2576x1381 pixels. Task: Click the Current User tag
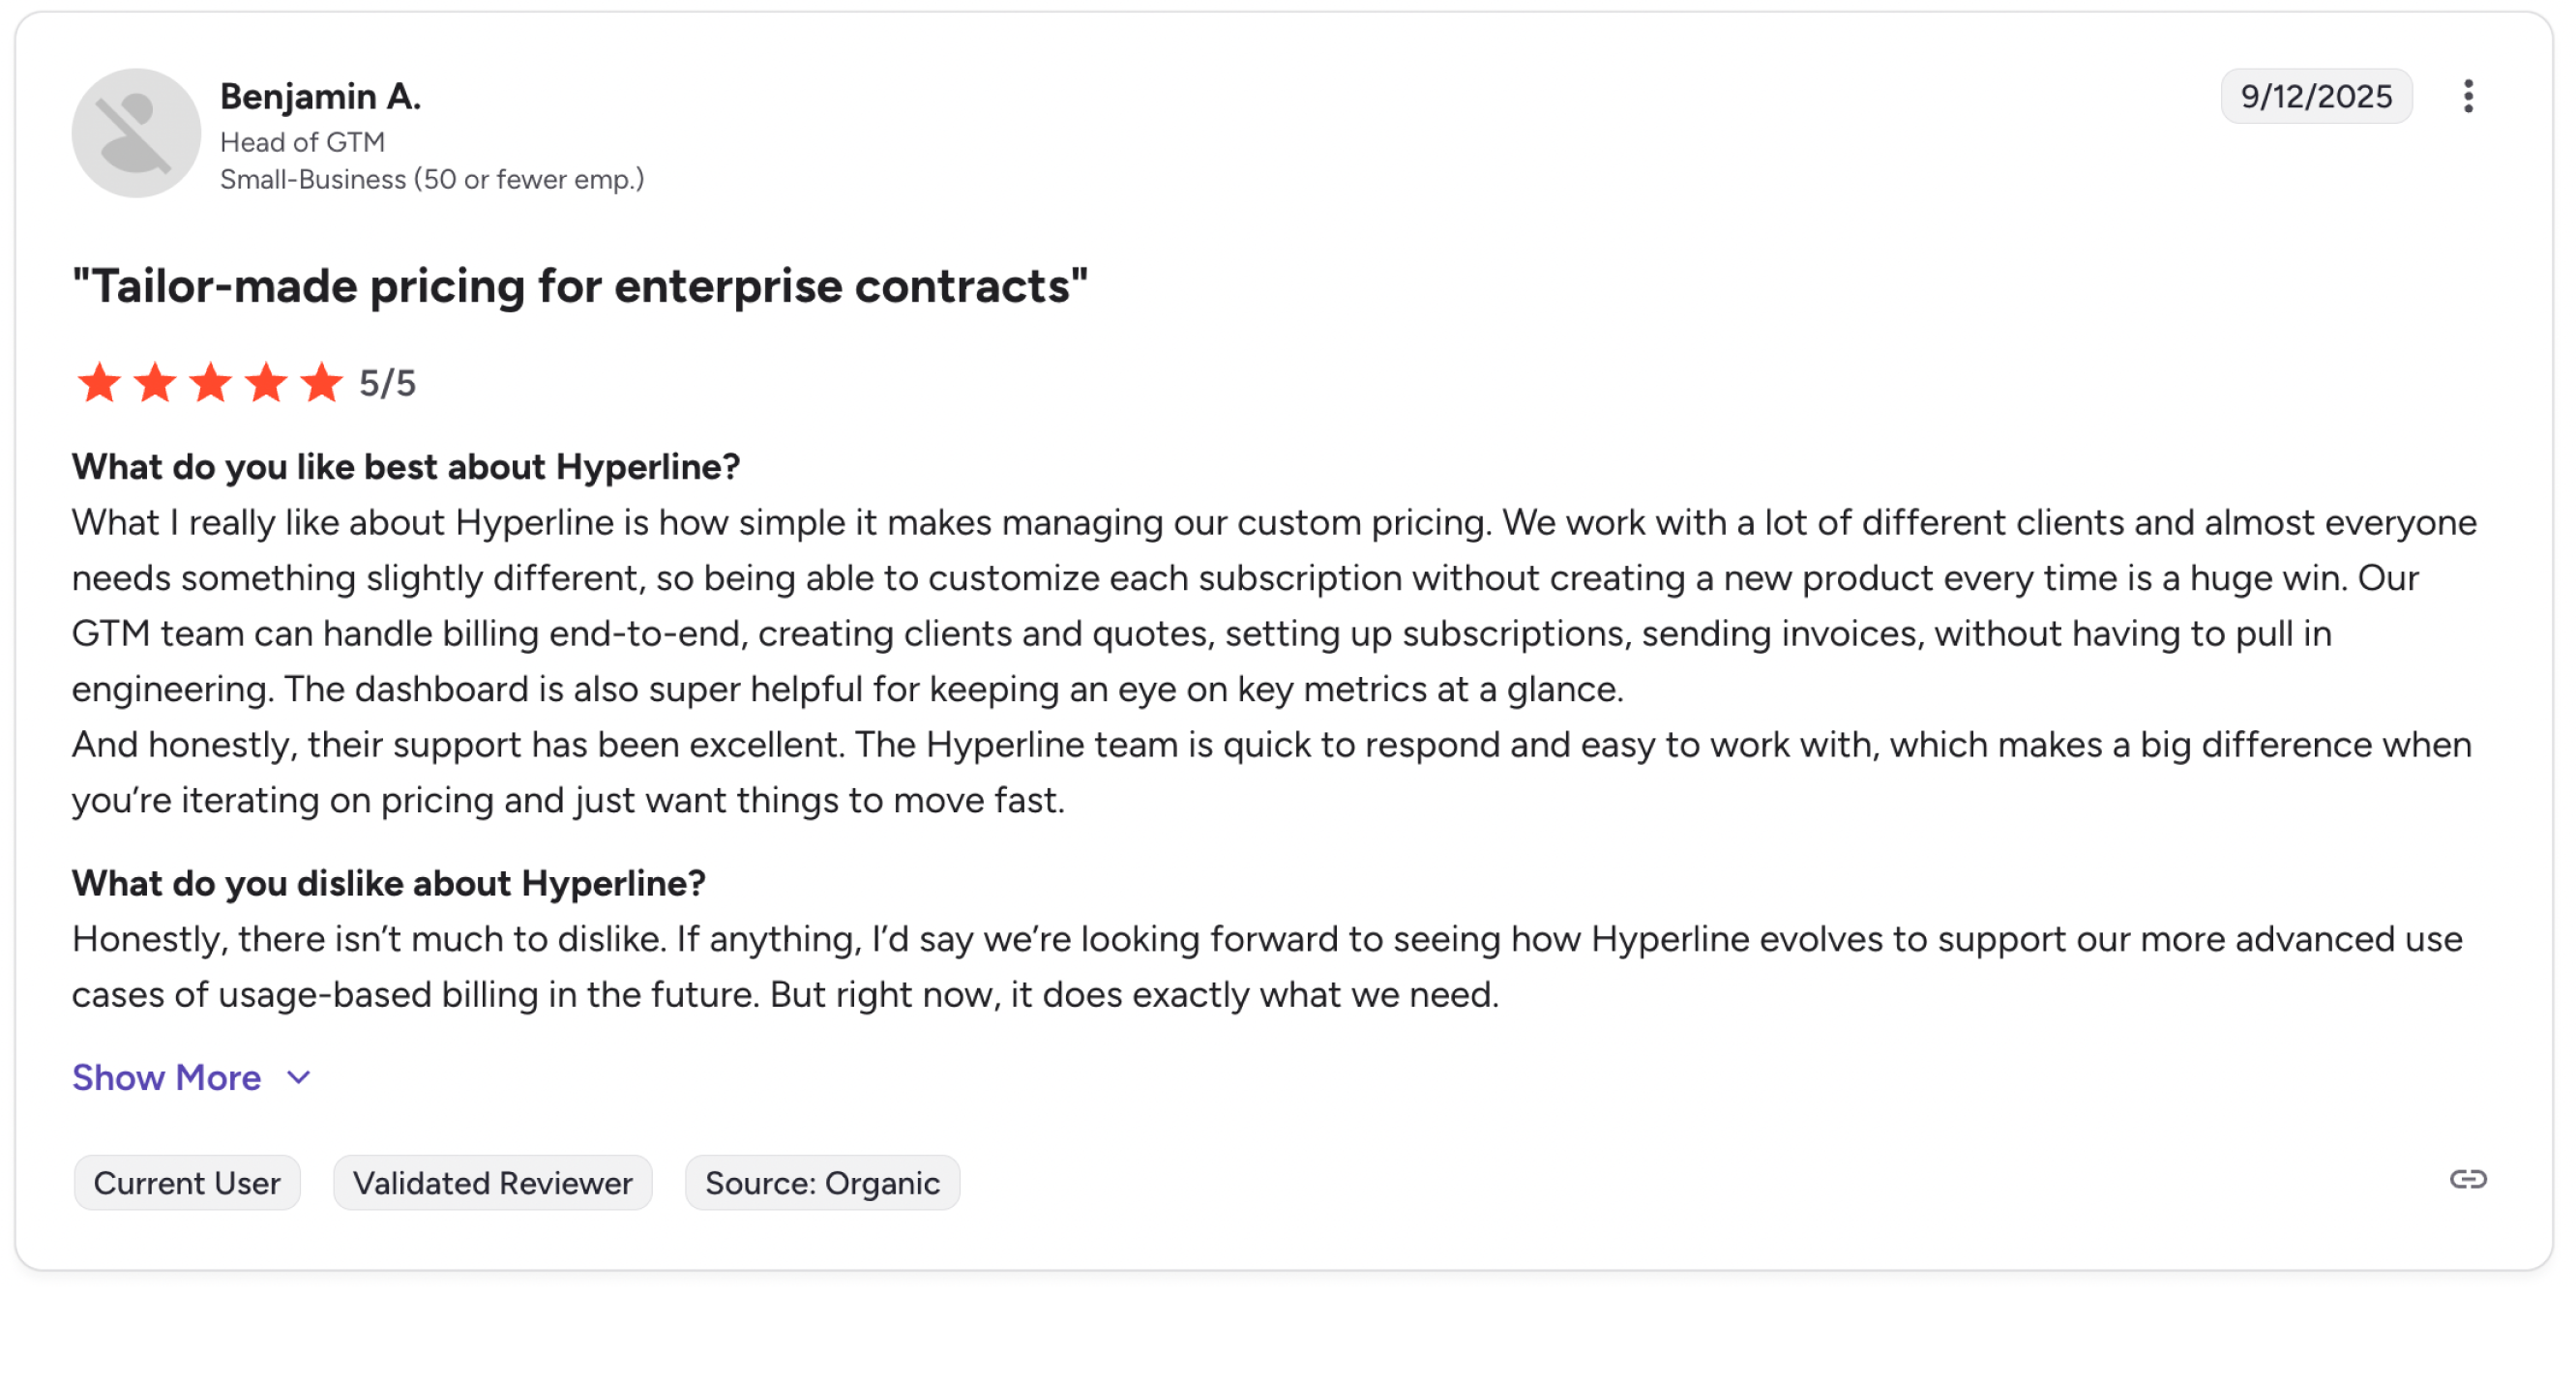coord(187,1183)
